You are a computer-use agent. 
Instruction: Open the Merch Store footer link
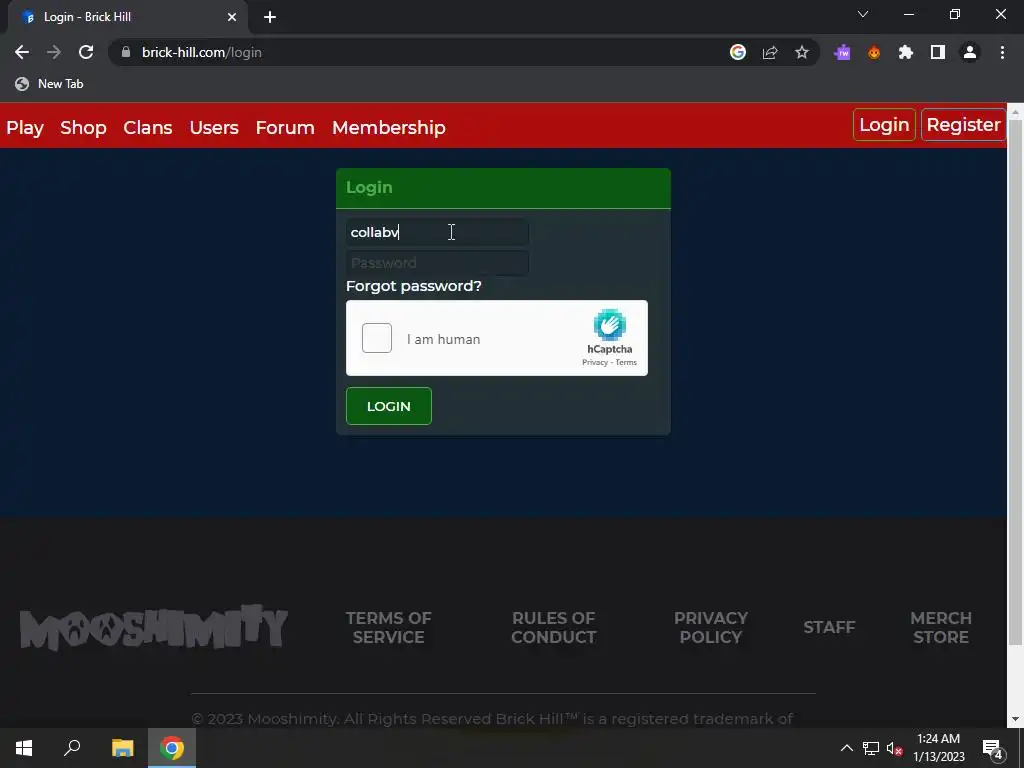tap(940, 627)
